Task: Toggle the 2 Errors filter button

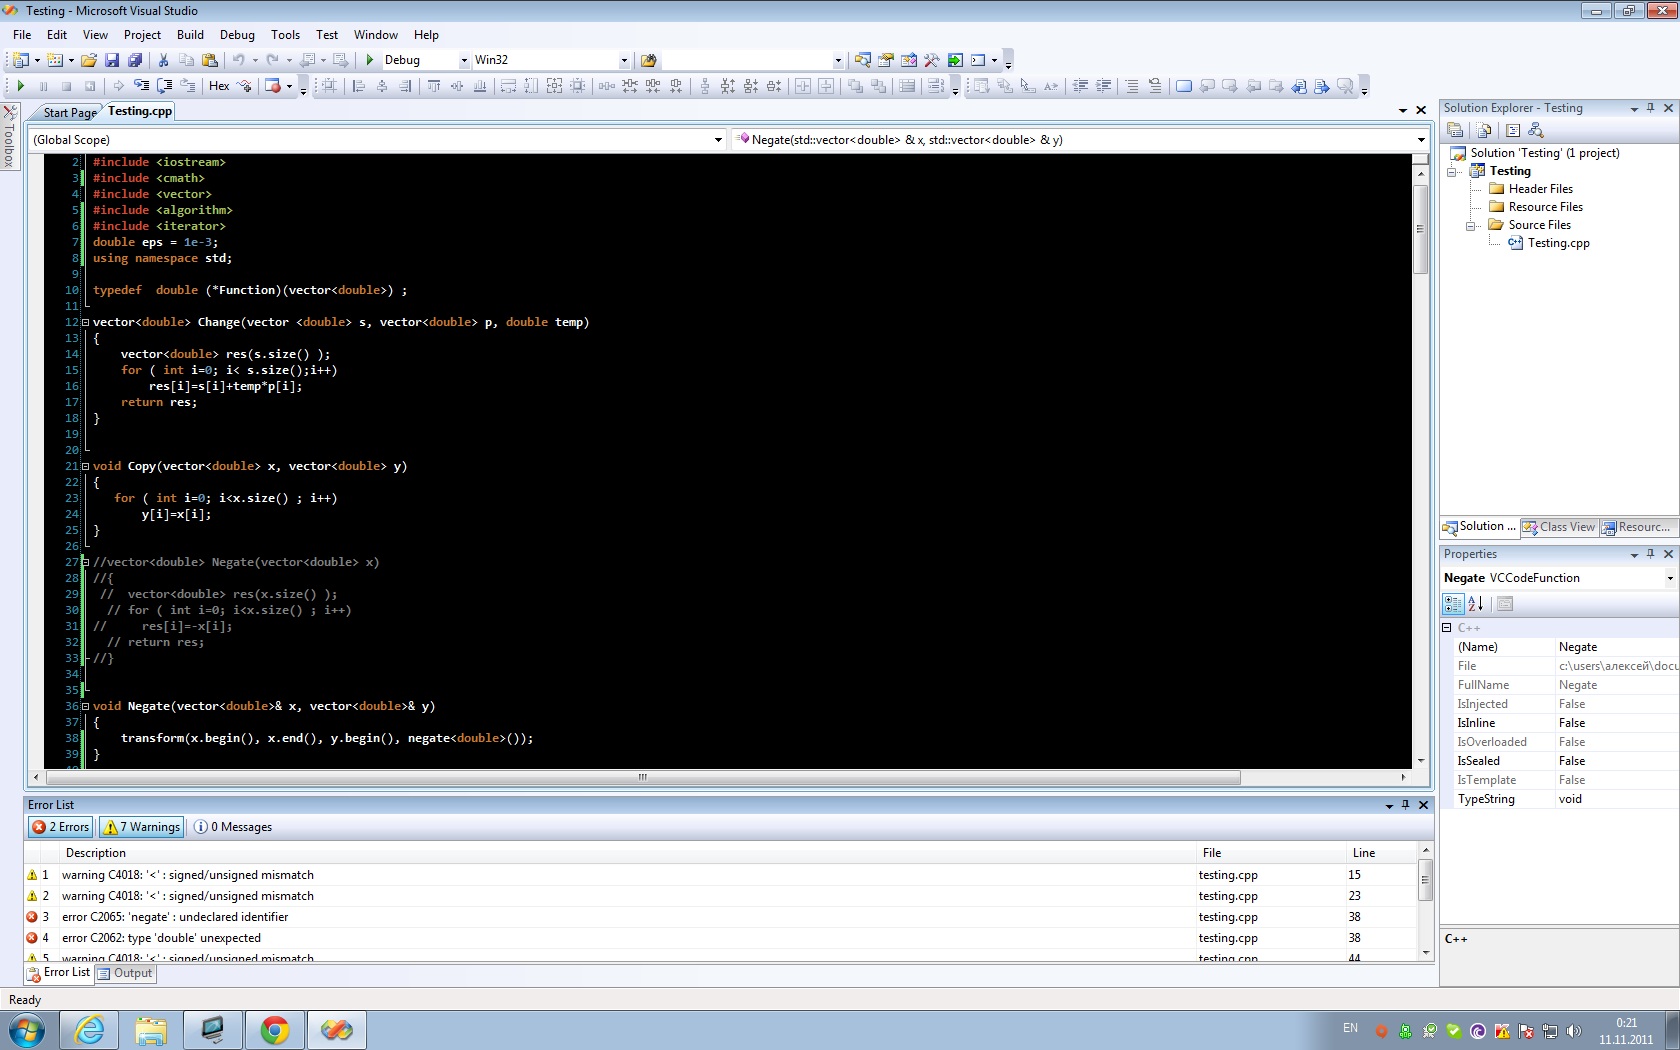Action: (x=61, y=827)
